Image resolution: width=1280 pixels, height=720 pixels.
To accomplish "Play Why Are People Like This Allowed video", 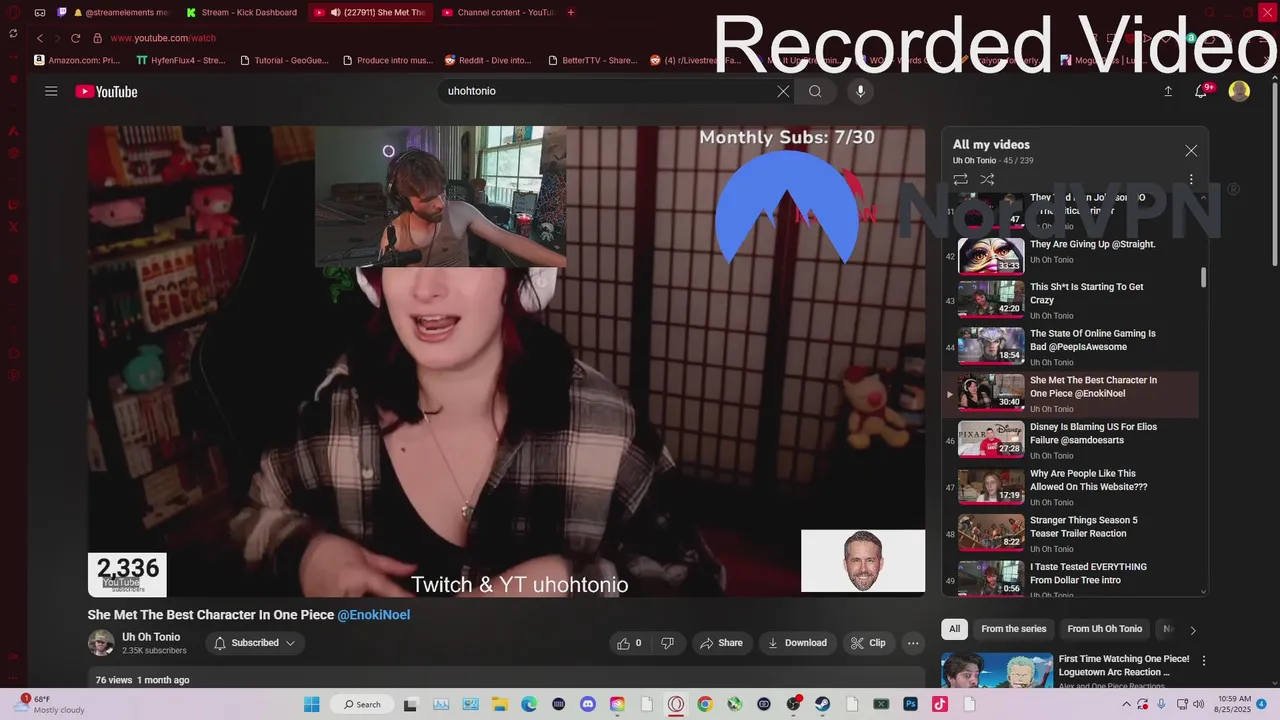I will click(x=1070, y=487).
